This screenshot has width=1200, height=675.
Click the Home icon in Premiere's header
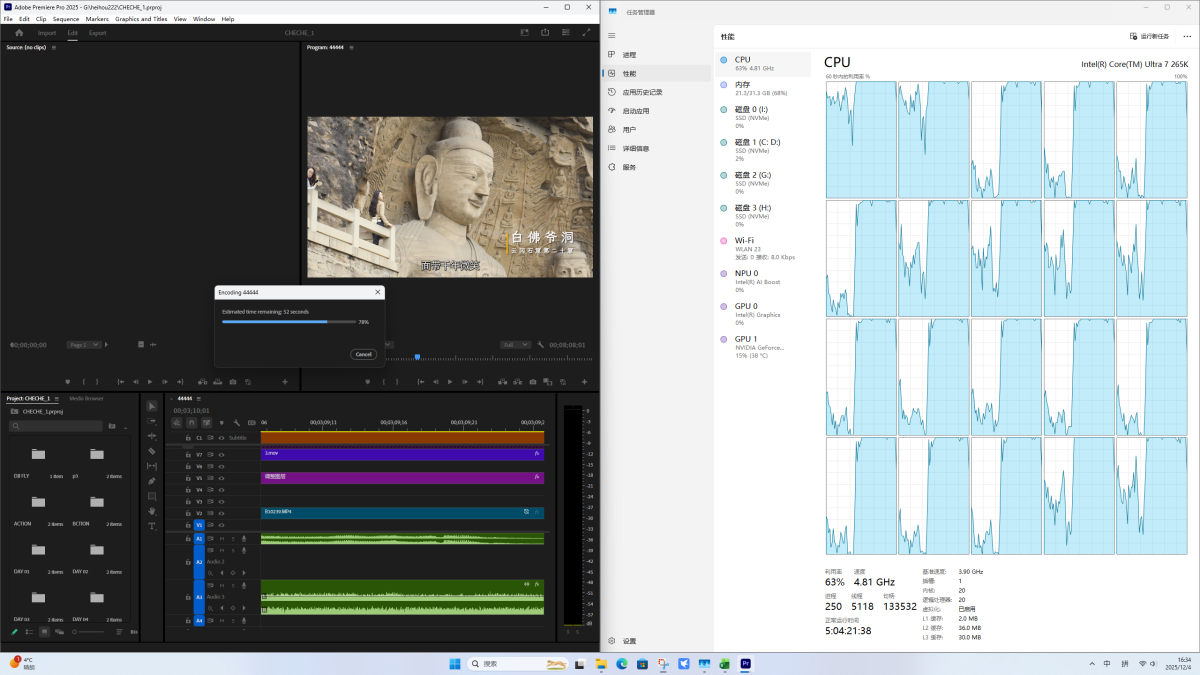[18, 33]
